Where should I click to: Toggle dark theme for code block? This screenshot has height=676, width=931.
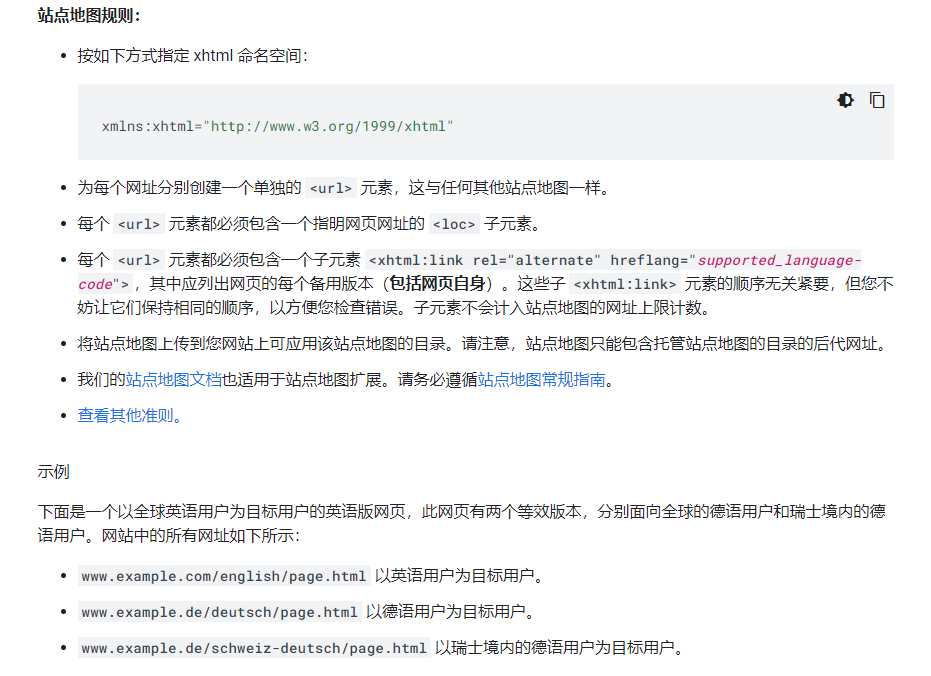tap(846, 100)
